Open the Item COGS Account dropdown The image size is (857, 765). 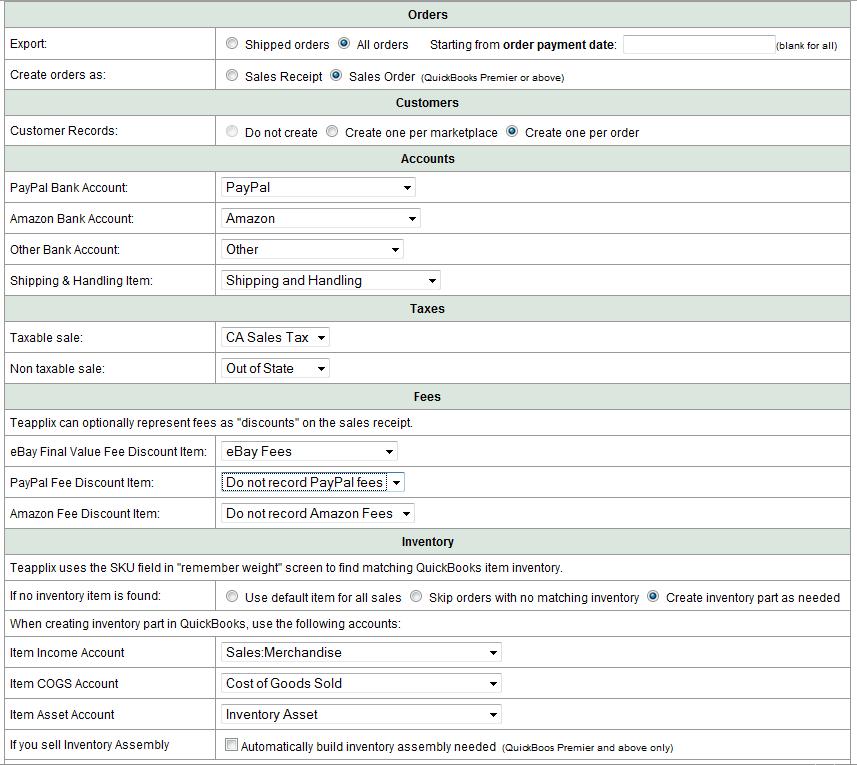pos(361,684)
